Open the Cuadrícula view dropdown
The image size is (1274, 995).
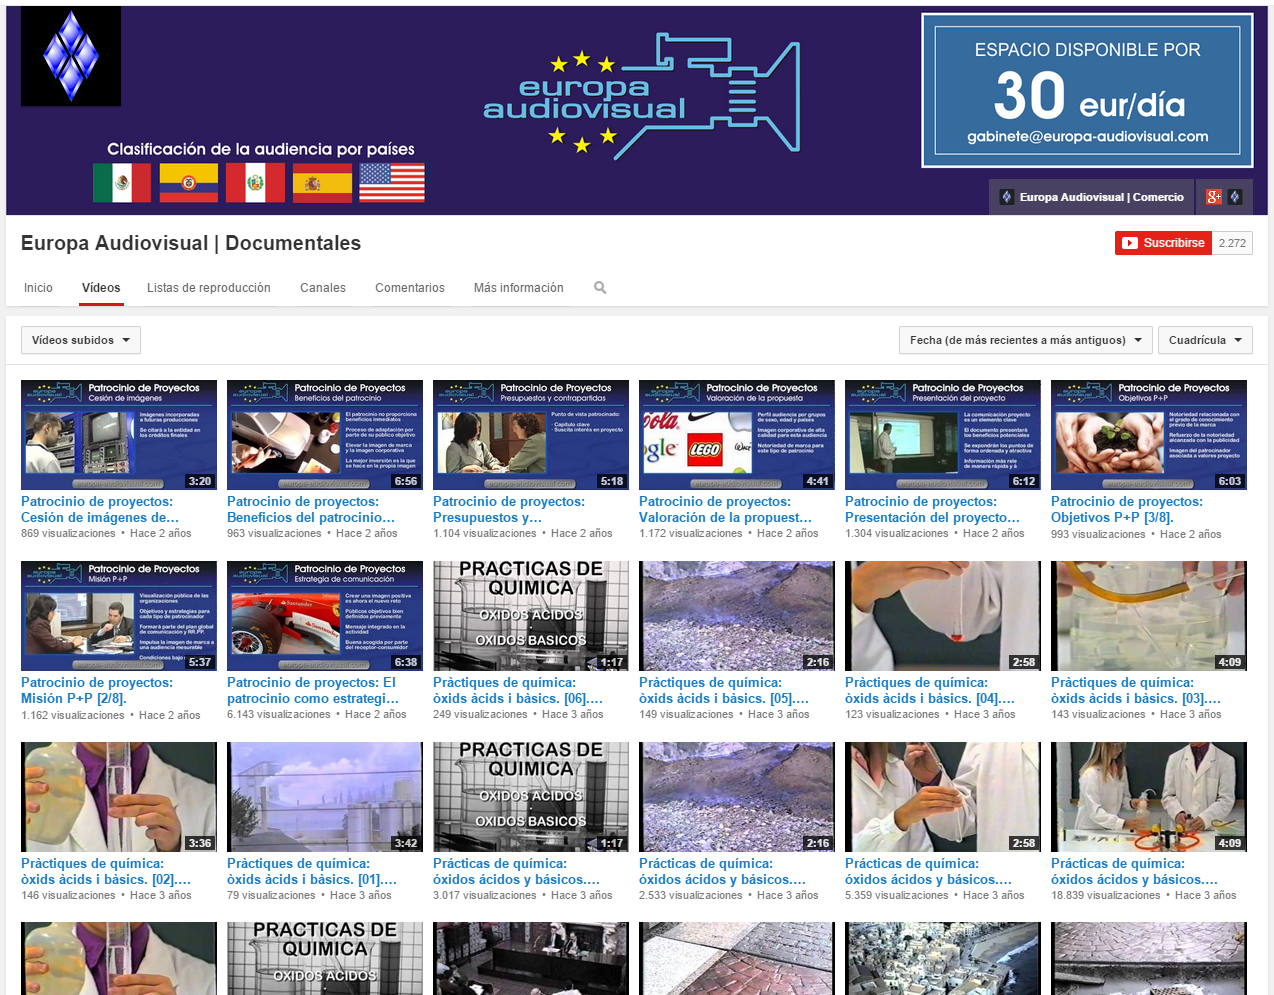click(x=1206, y=340)
